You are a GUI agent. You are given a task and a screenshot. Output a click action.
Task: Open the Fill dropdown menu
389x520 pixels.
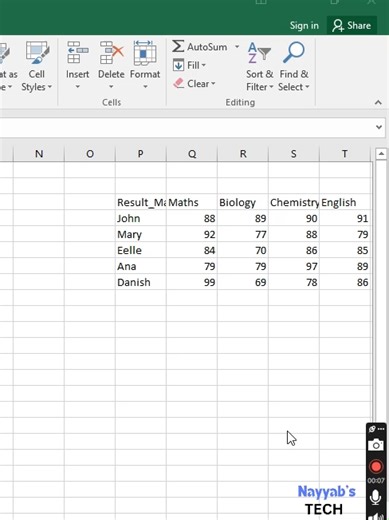[203, 65]
